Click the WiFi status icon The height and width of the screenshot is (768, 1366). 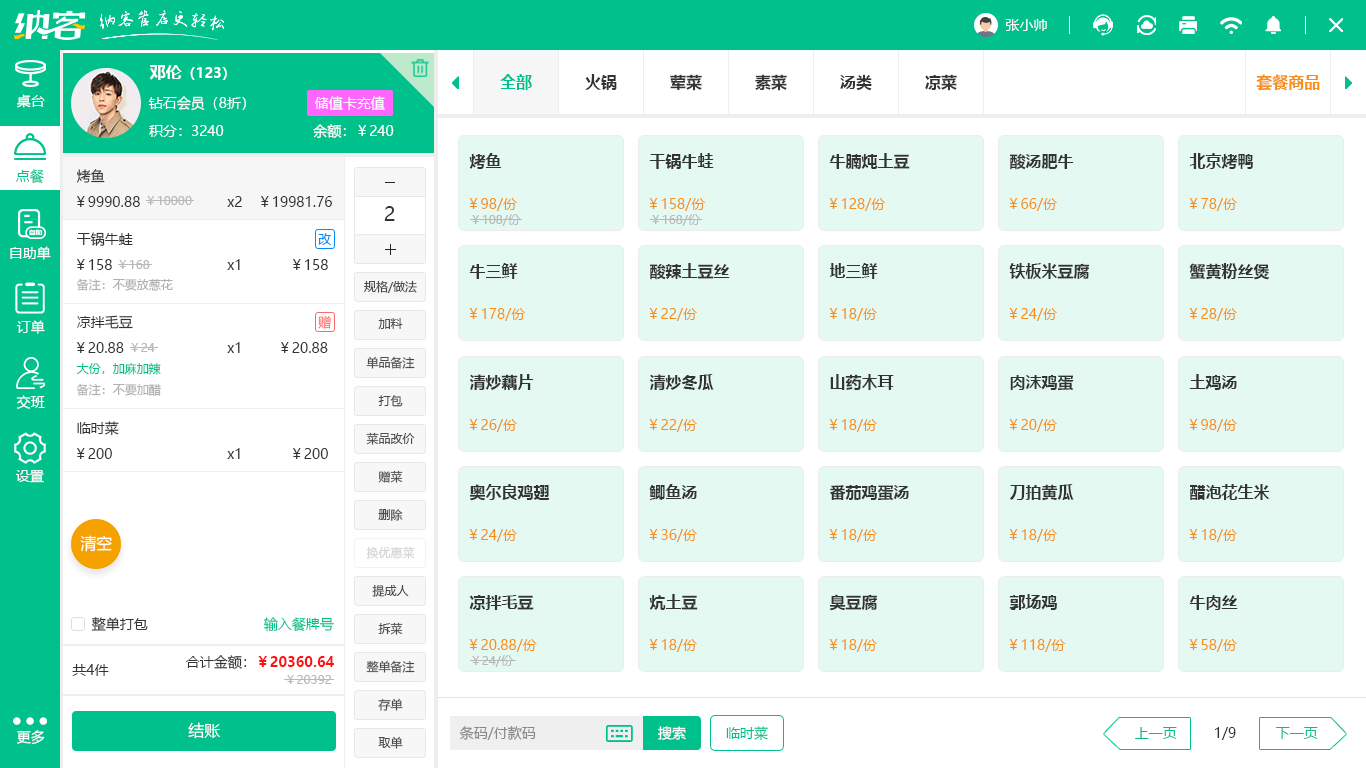coord(1231,25)
